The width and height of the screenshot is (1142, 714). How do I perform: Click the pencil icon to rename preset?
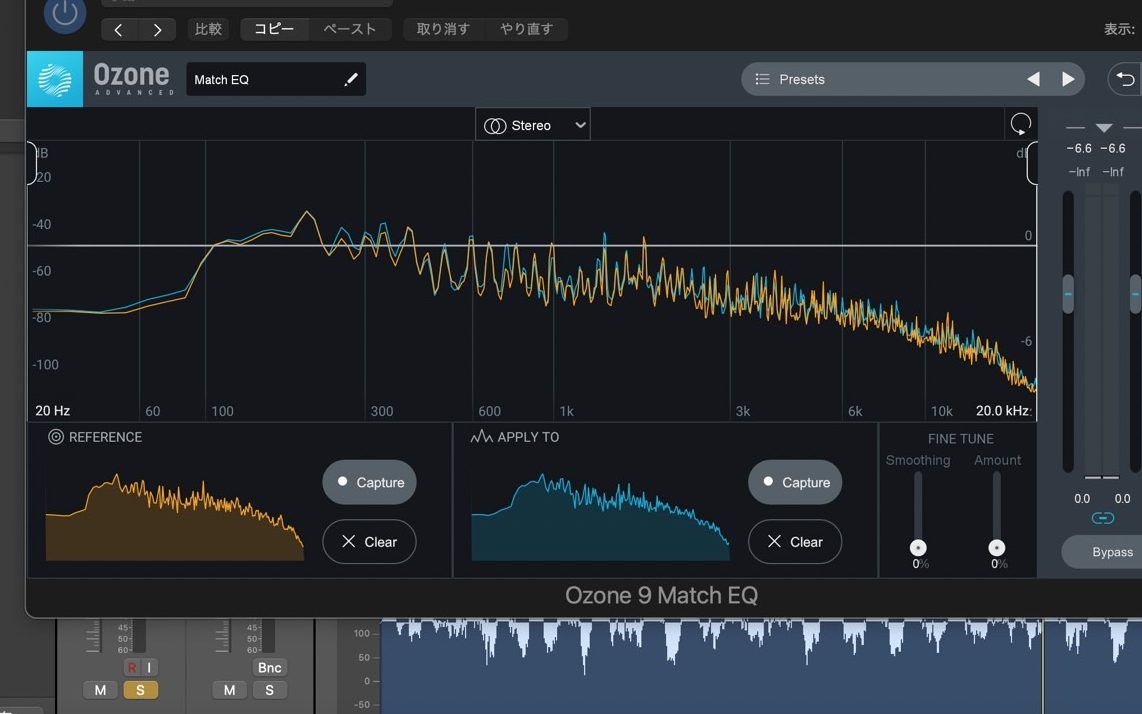point(350,80)
